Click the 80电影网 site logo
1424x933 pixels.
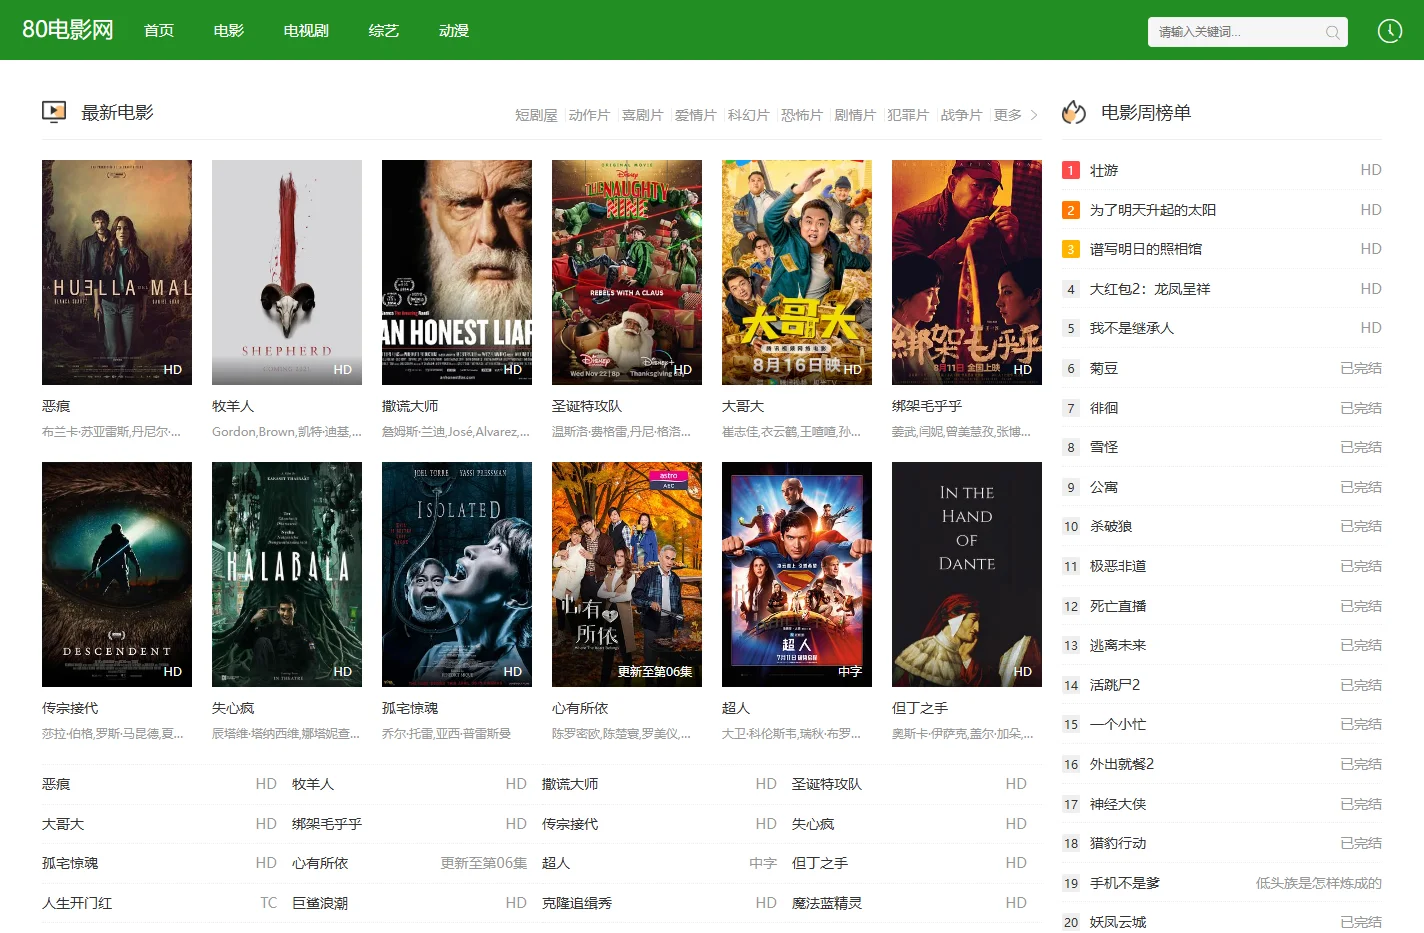click(x=67, y=30)
